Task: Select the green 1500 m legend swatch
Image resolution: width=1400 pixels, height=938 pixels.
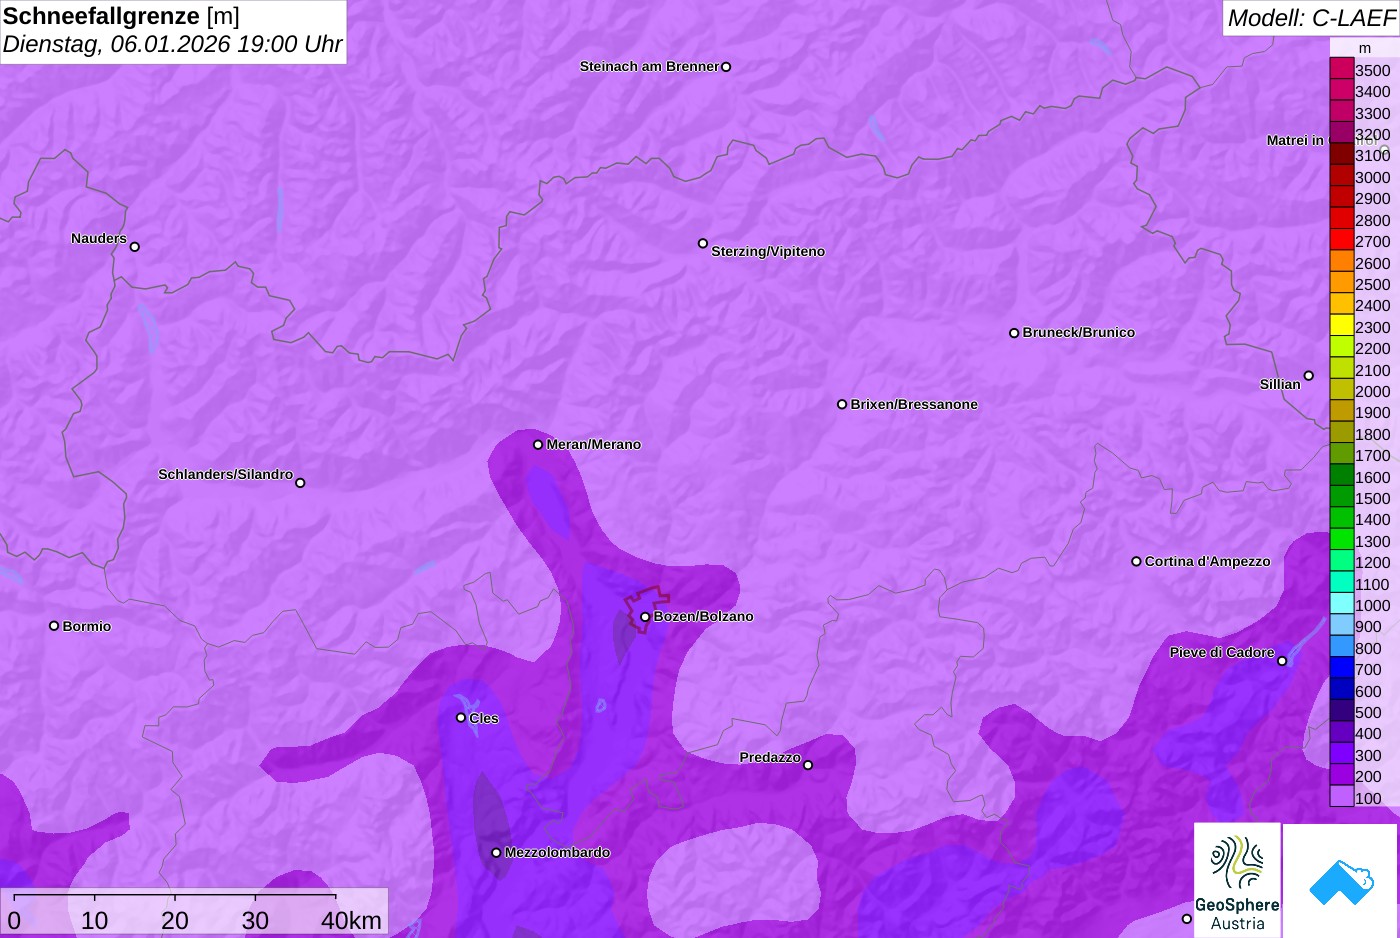Action: coord(1341,497)
